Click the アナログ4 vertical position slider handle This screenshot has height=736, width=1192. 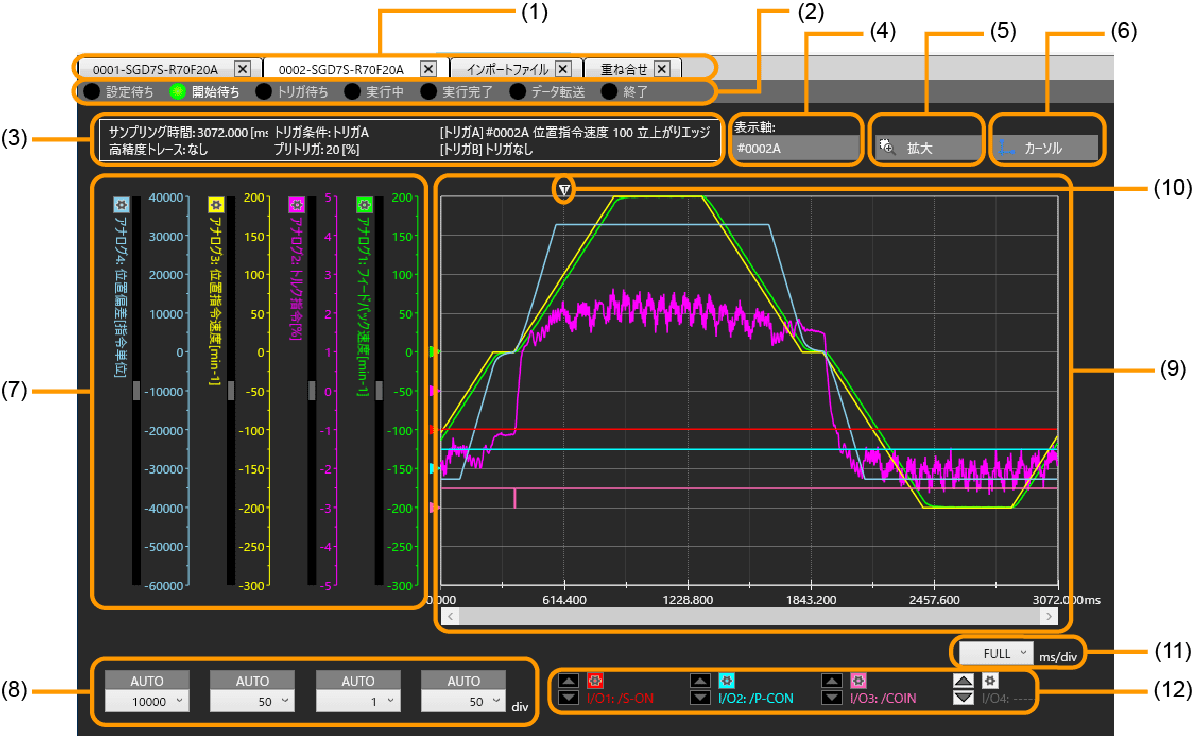point(136,391)
